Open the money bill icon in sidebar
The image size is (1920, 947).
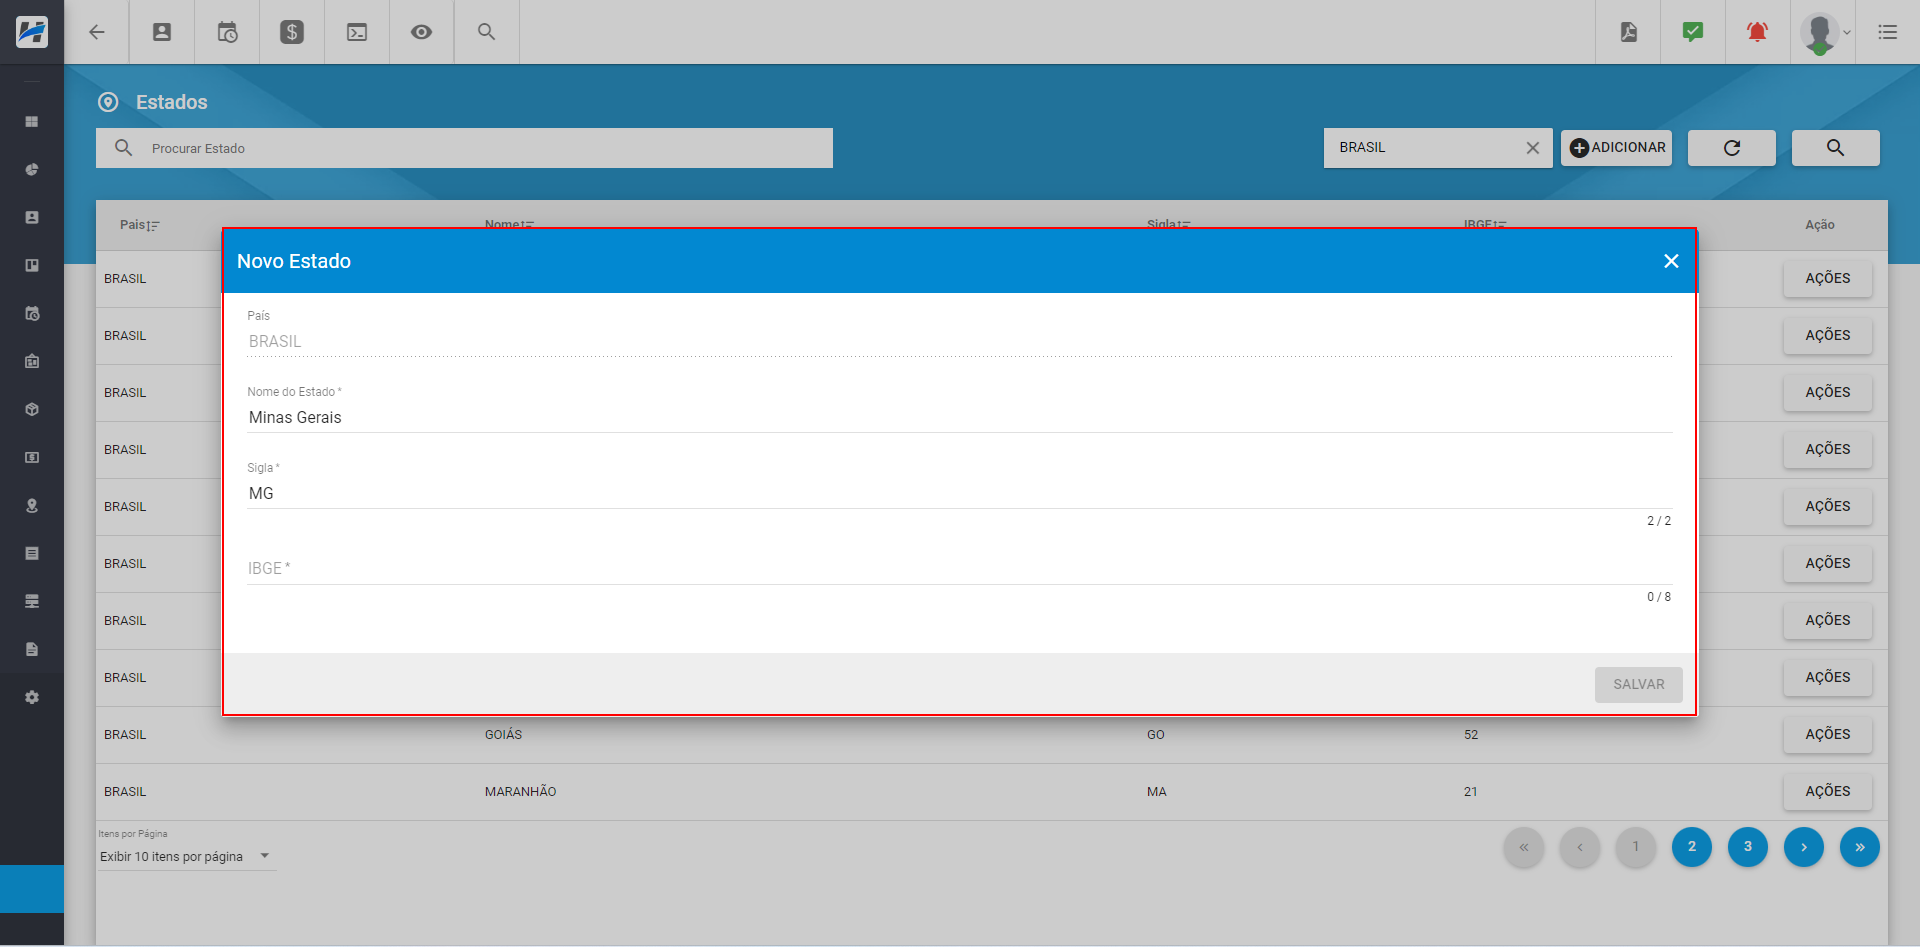[x=32, y=457]
